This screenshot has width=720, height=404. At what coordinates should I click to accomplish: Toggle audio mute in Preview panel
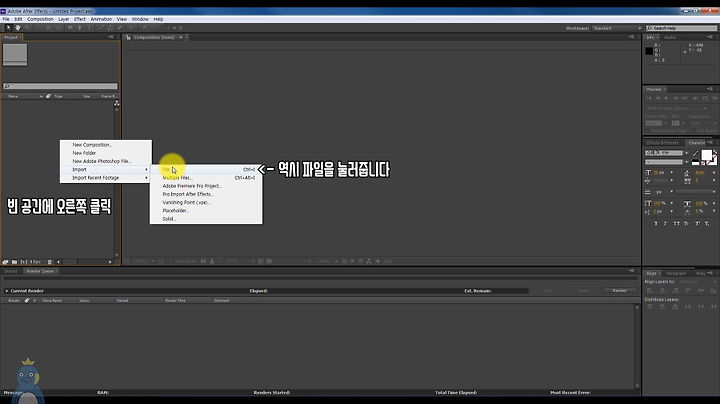[x=695, y=98]
